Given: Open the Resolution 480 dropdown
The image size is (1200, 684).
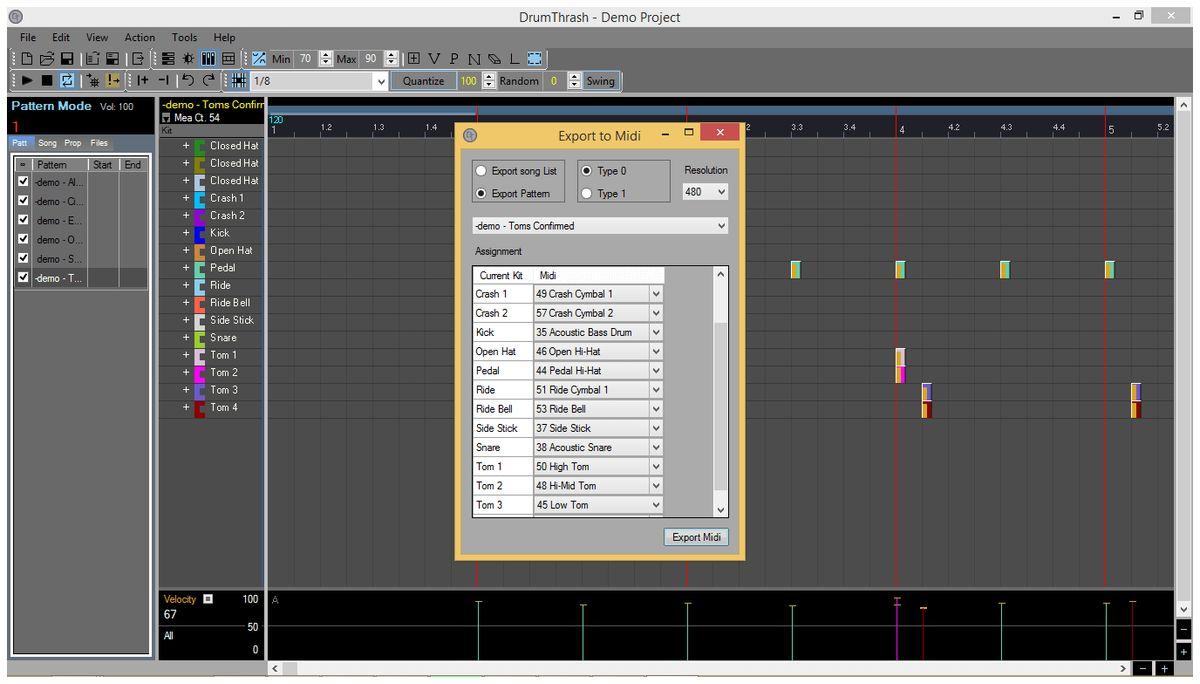Looking at the screenshot, I should tap(705, 191).
